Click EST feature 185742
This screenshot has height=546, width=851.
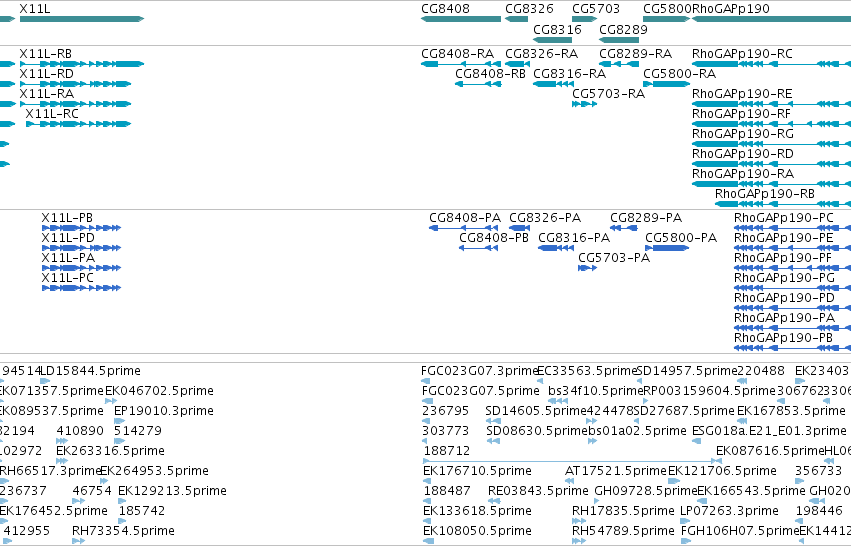(x=122, y=522)
